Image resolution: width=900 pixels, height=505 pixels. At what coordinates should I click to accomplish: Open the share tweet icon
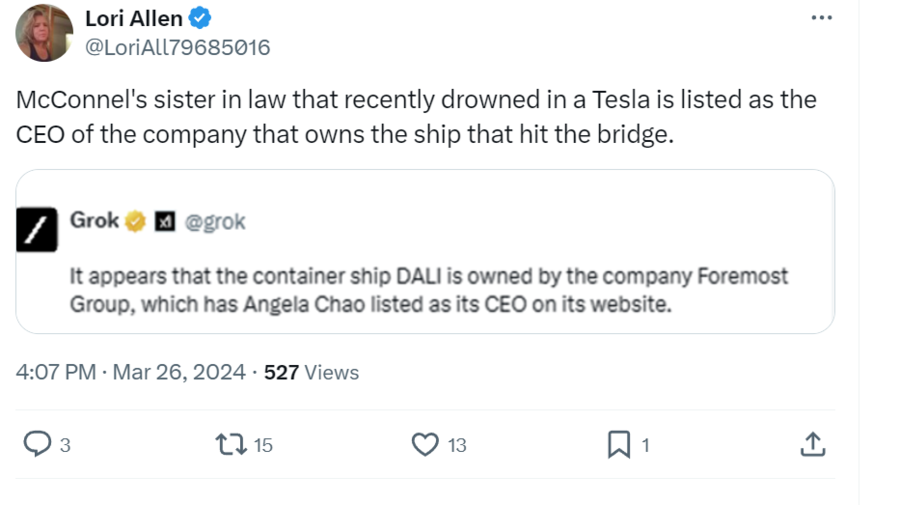coord(813,444)
